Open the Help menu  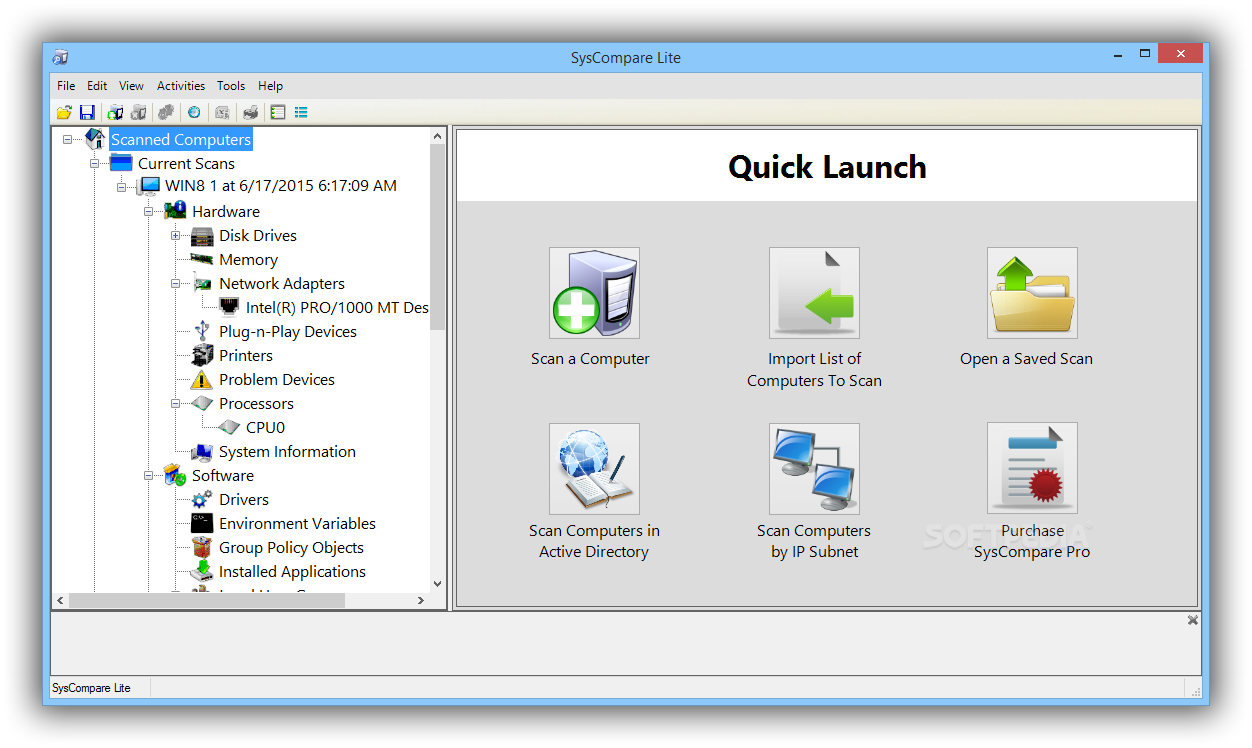(x=270, y=86)
